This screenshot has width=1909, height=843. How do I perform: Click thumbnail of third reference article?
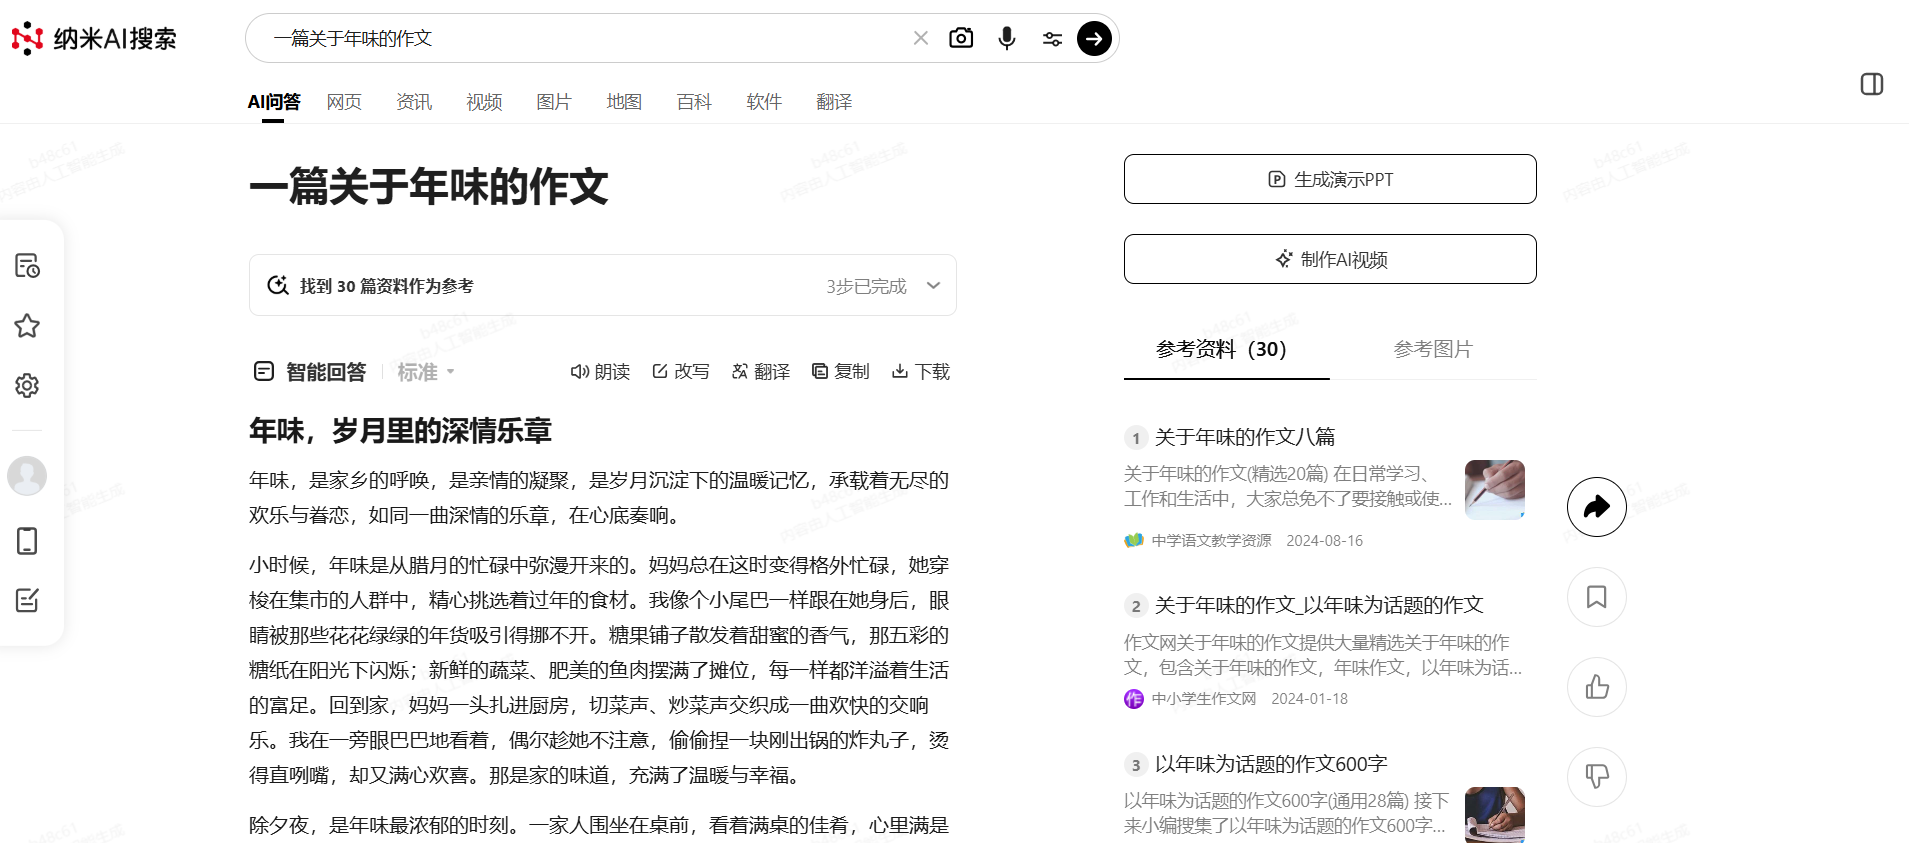[1495, 815]
